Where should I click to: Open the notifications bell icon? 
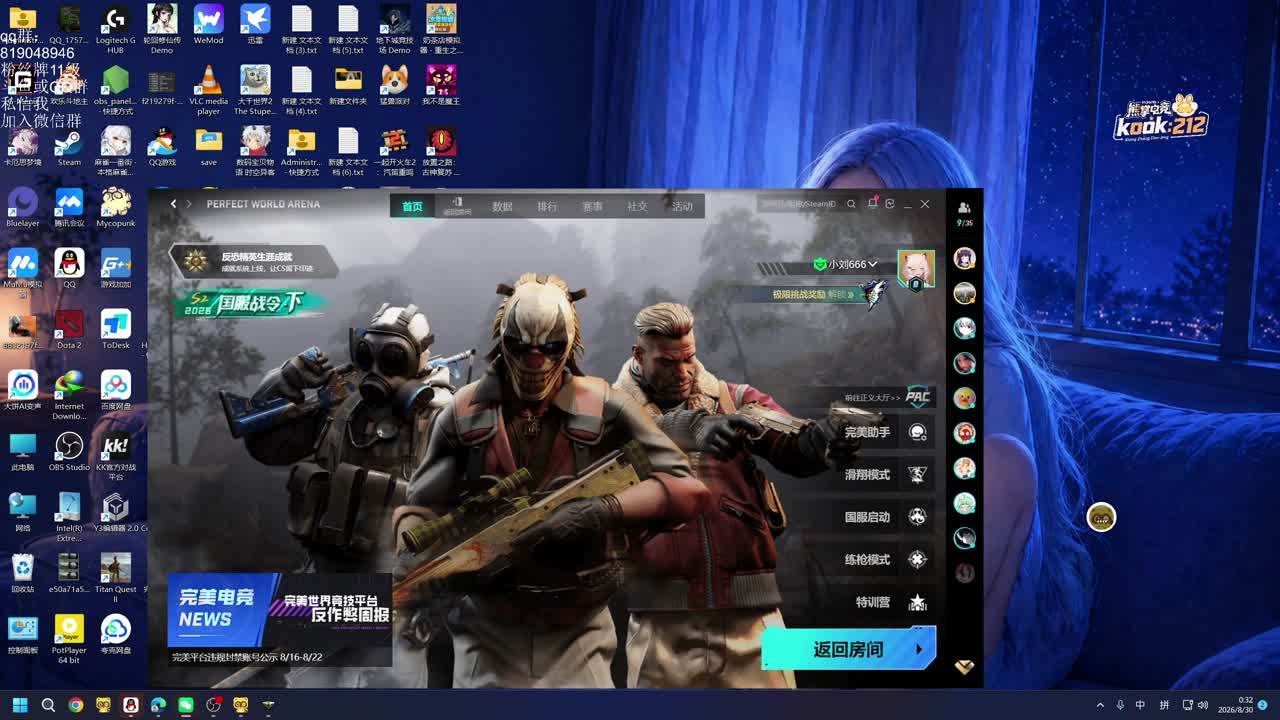point(872,204)
